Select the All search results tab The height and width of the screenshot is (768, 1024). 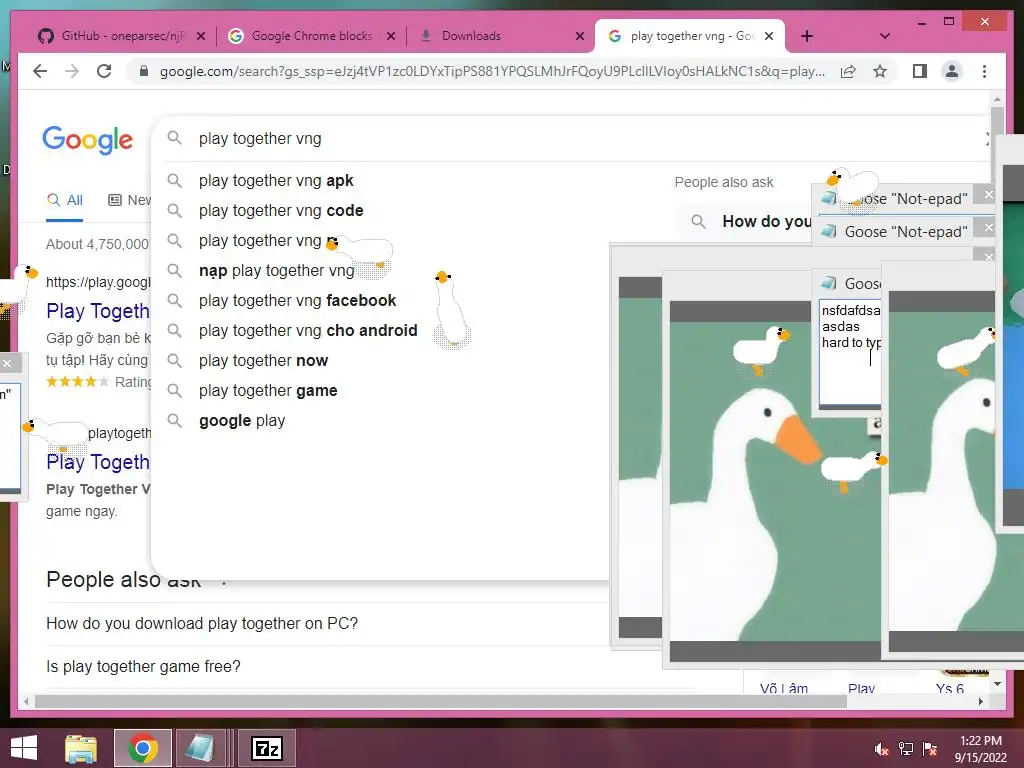65,200
